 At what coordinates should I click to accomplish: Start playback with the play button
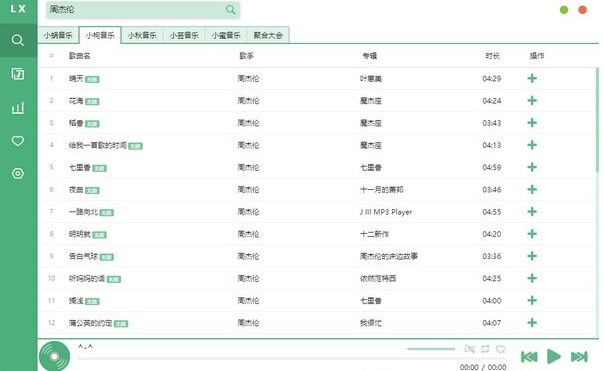coord(554,356)
